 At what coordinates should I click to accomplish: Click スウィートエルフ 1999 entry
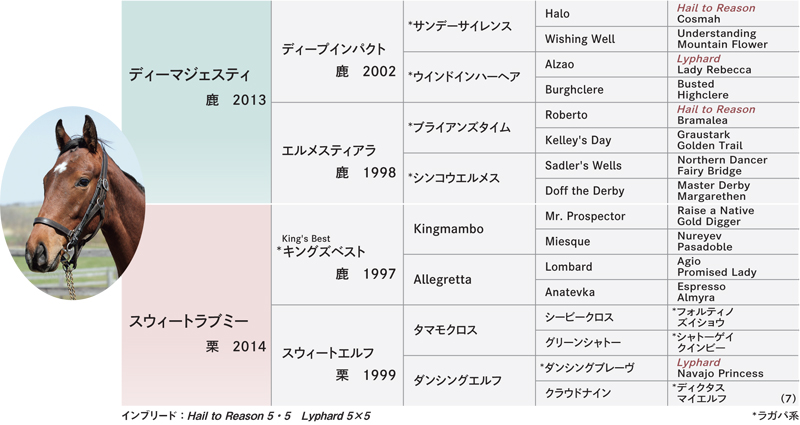click(337, 356)
